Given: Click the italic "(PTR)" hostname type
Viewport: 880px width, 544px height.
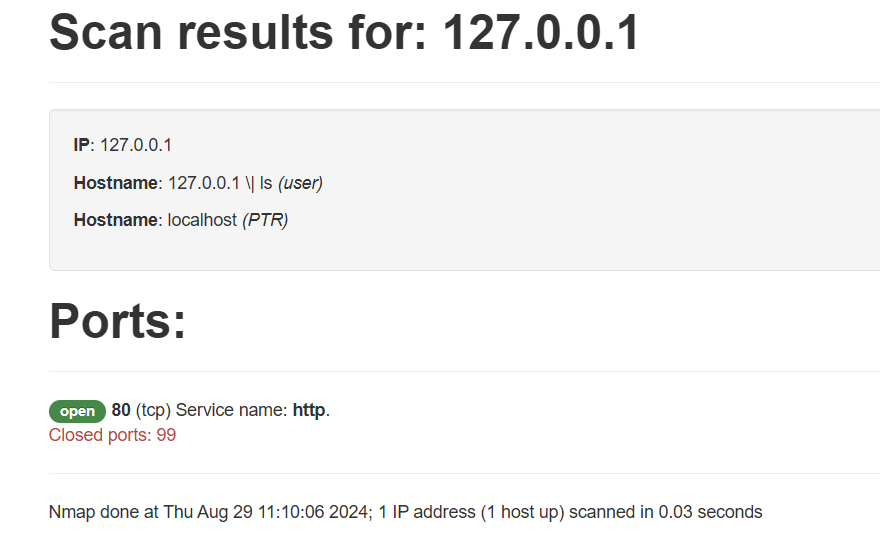Looking at the screenshot, I should [265, 220].
